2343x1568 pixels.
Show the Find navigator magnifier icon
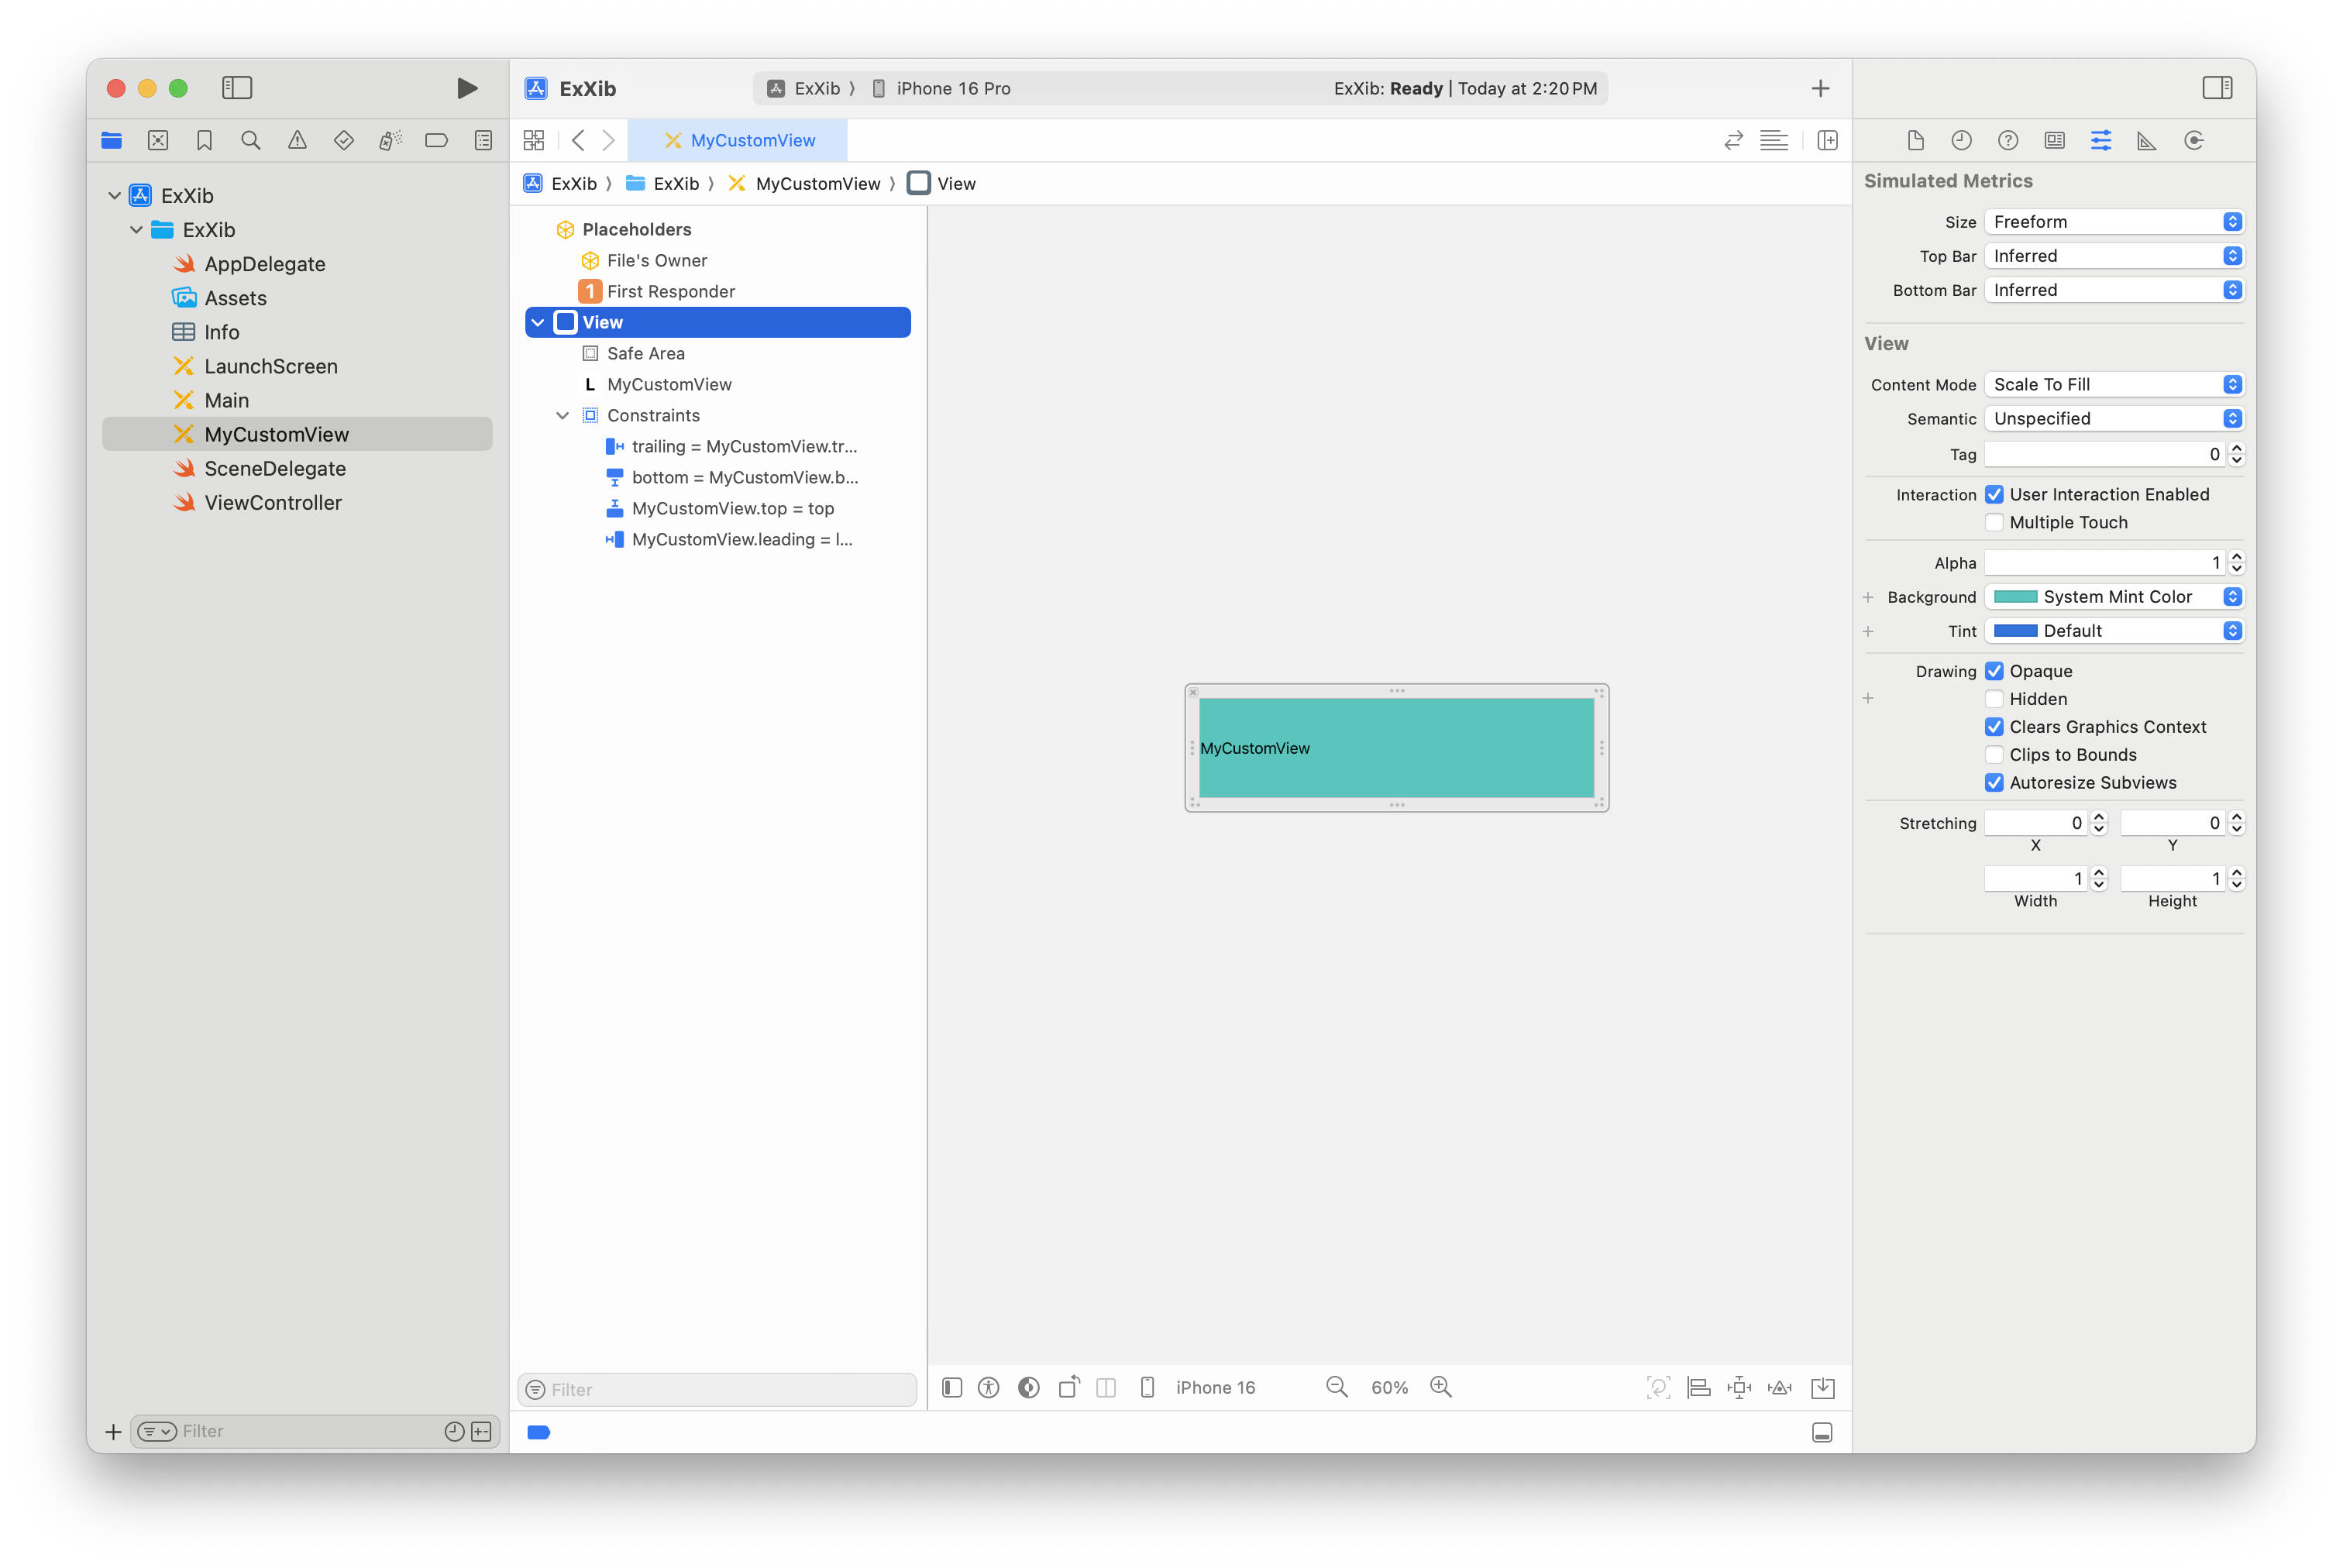coord(251,141)
